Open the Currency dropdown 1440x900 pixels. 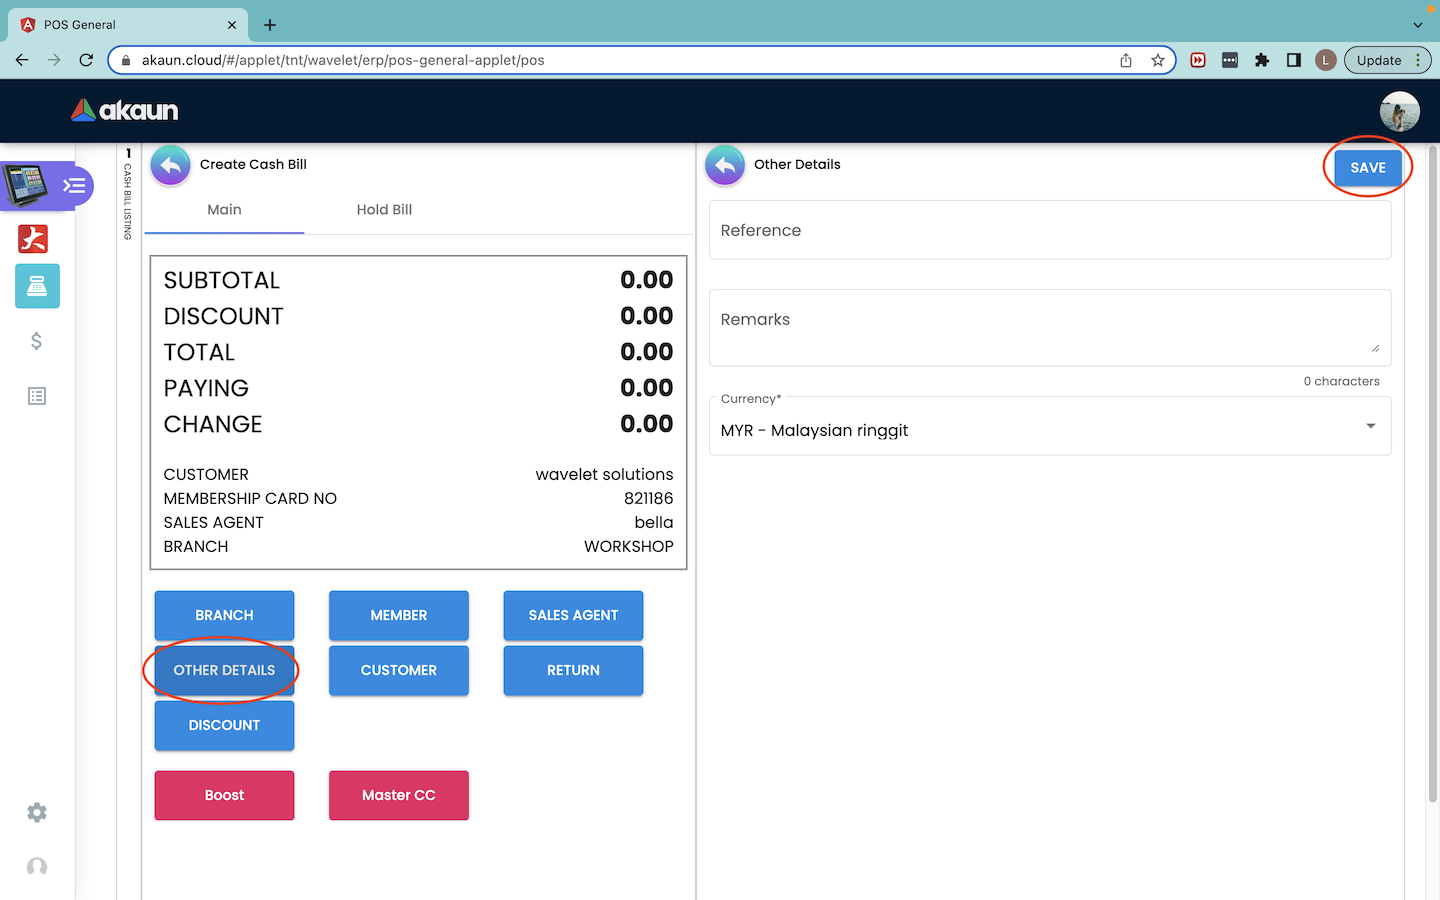click(1050, 426)
